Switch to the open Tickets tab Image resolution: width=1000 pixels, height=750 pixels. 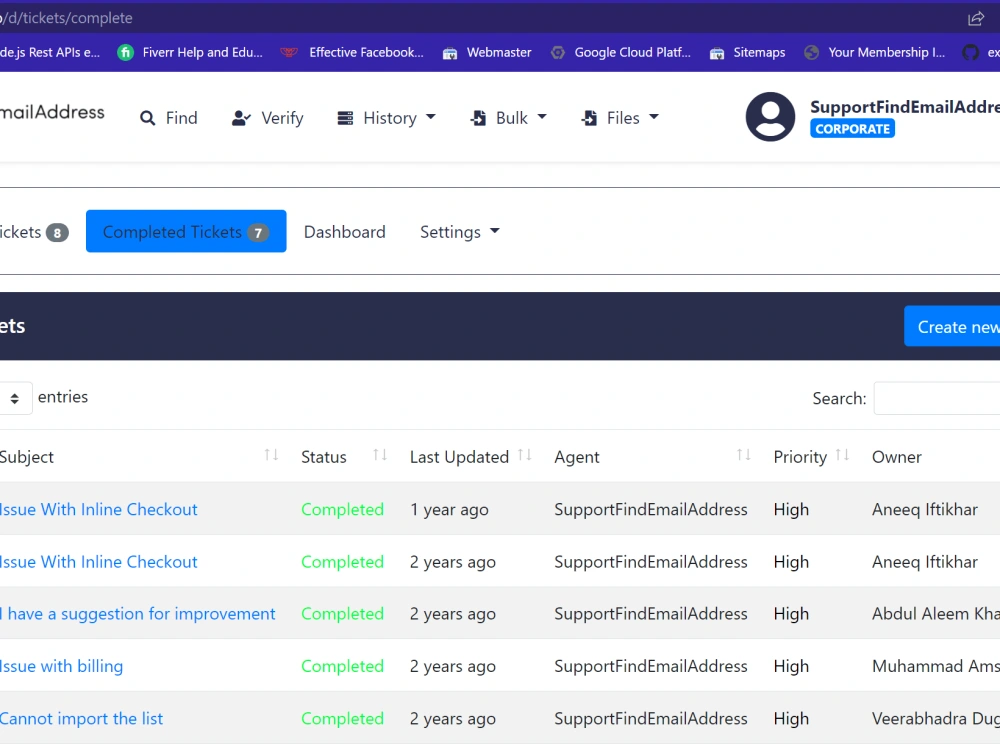coord(34,232)
